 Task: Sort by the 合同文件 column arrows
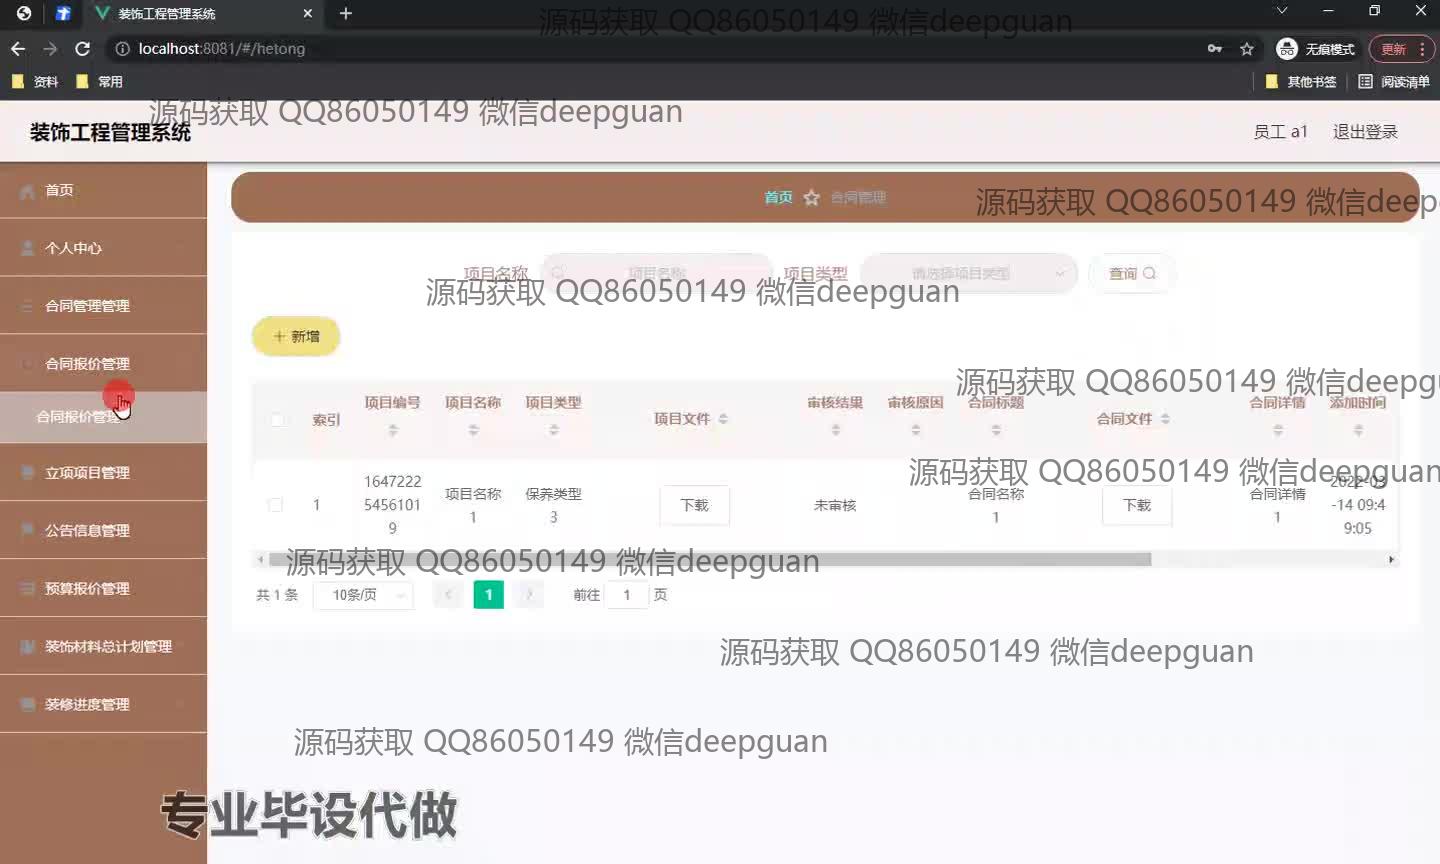[x=1165, y=419]
